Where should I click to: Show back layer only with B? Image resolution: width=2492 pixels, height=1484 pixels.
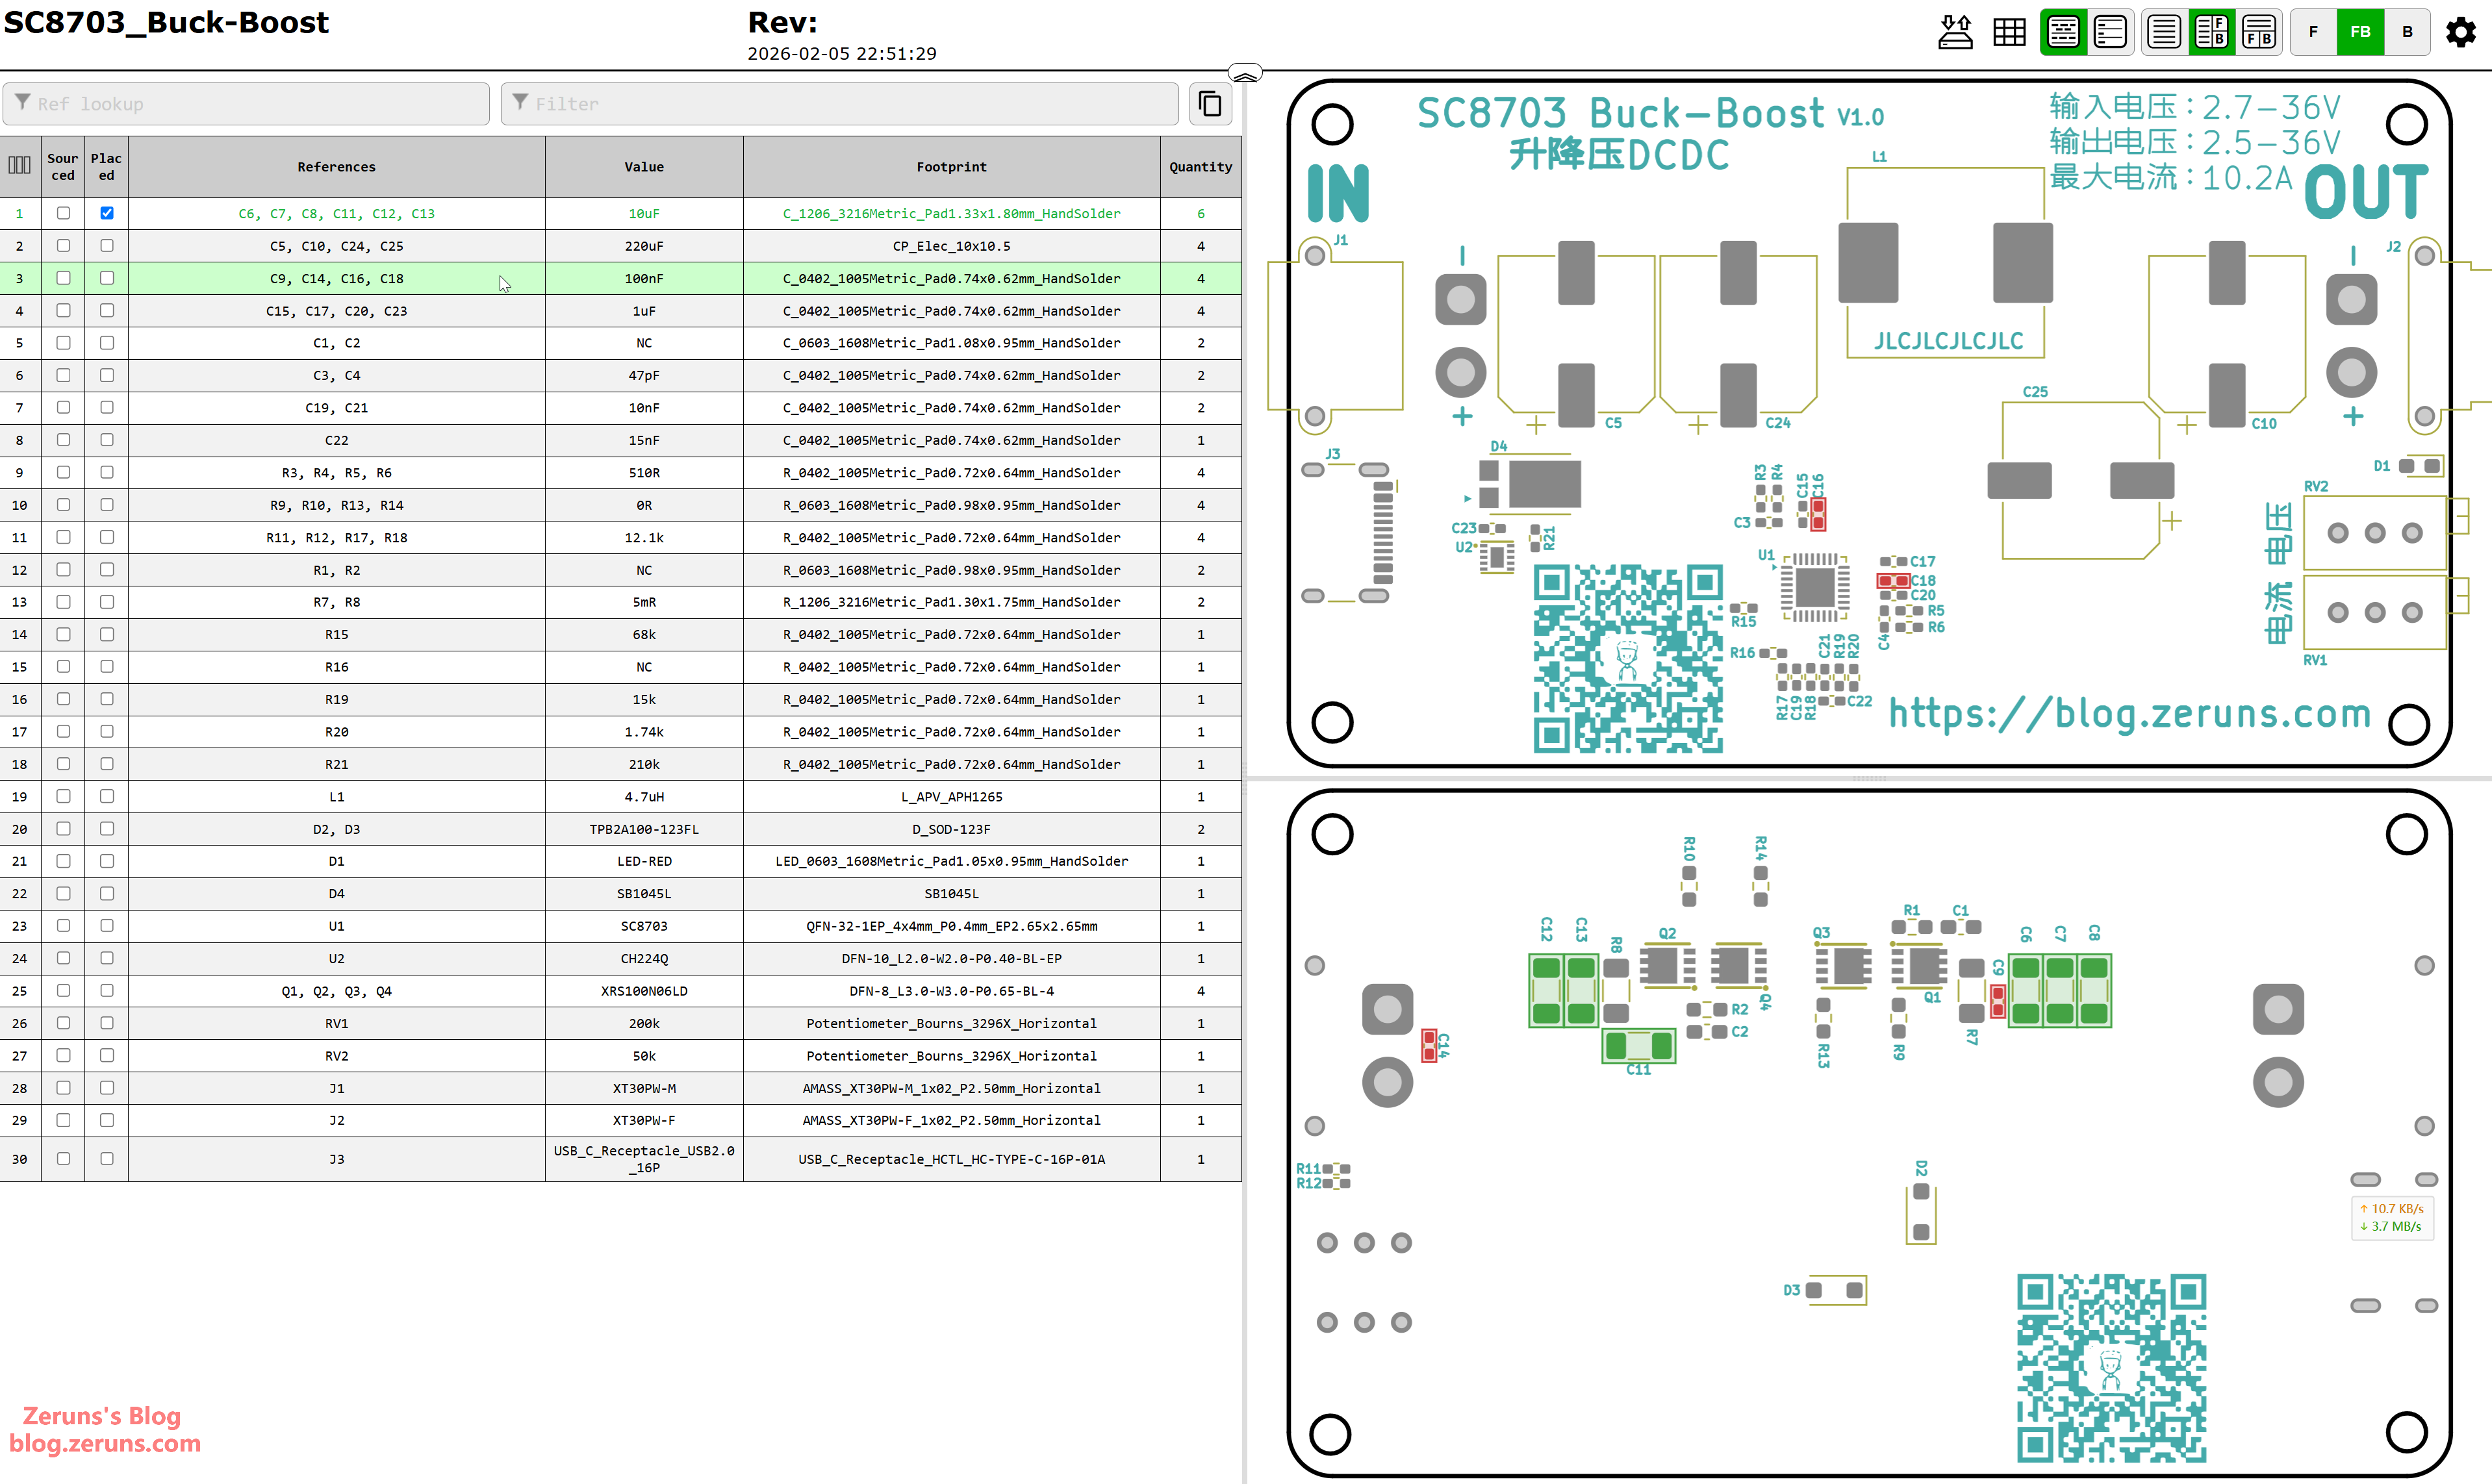(2407, 32)
